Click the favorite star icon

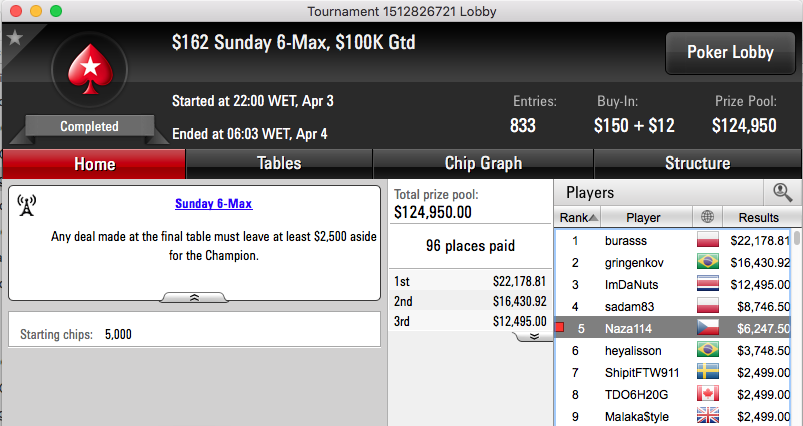(x=15, y=37)
